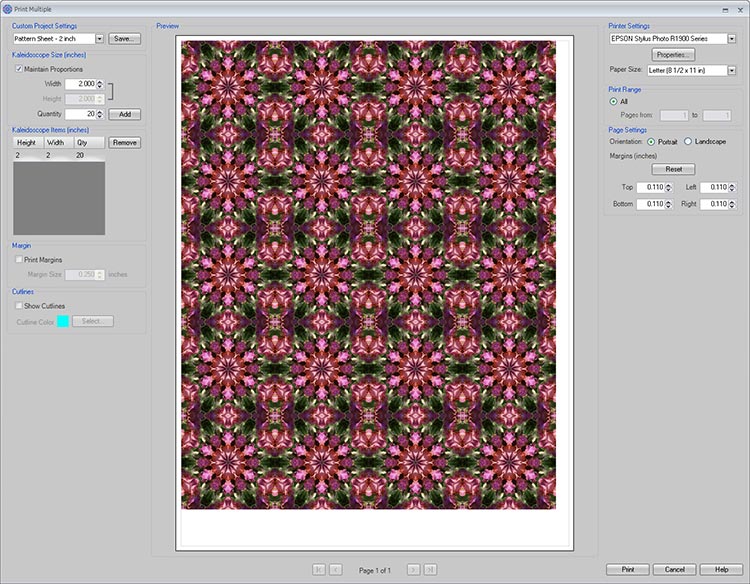The width and height of the screenshot is (750, 584).
Task: Click the Left margin value field
Action: click(x=714, y=187)
